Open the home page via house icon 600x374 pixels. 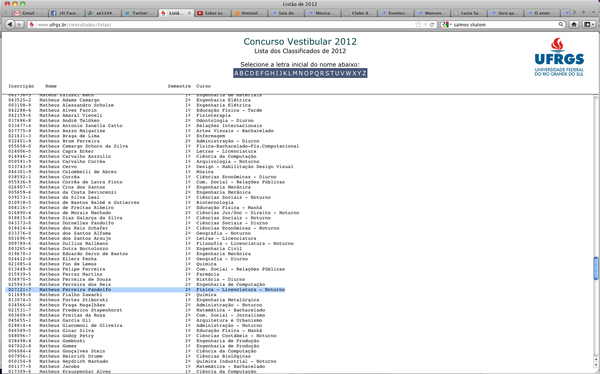tap(574, 24)
